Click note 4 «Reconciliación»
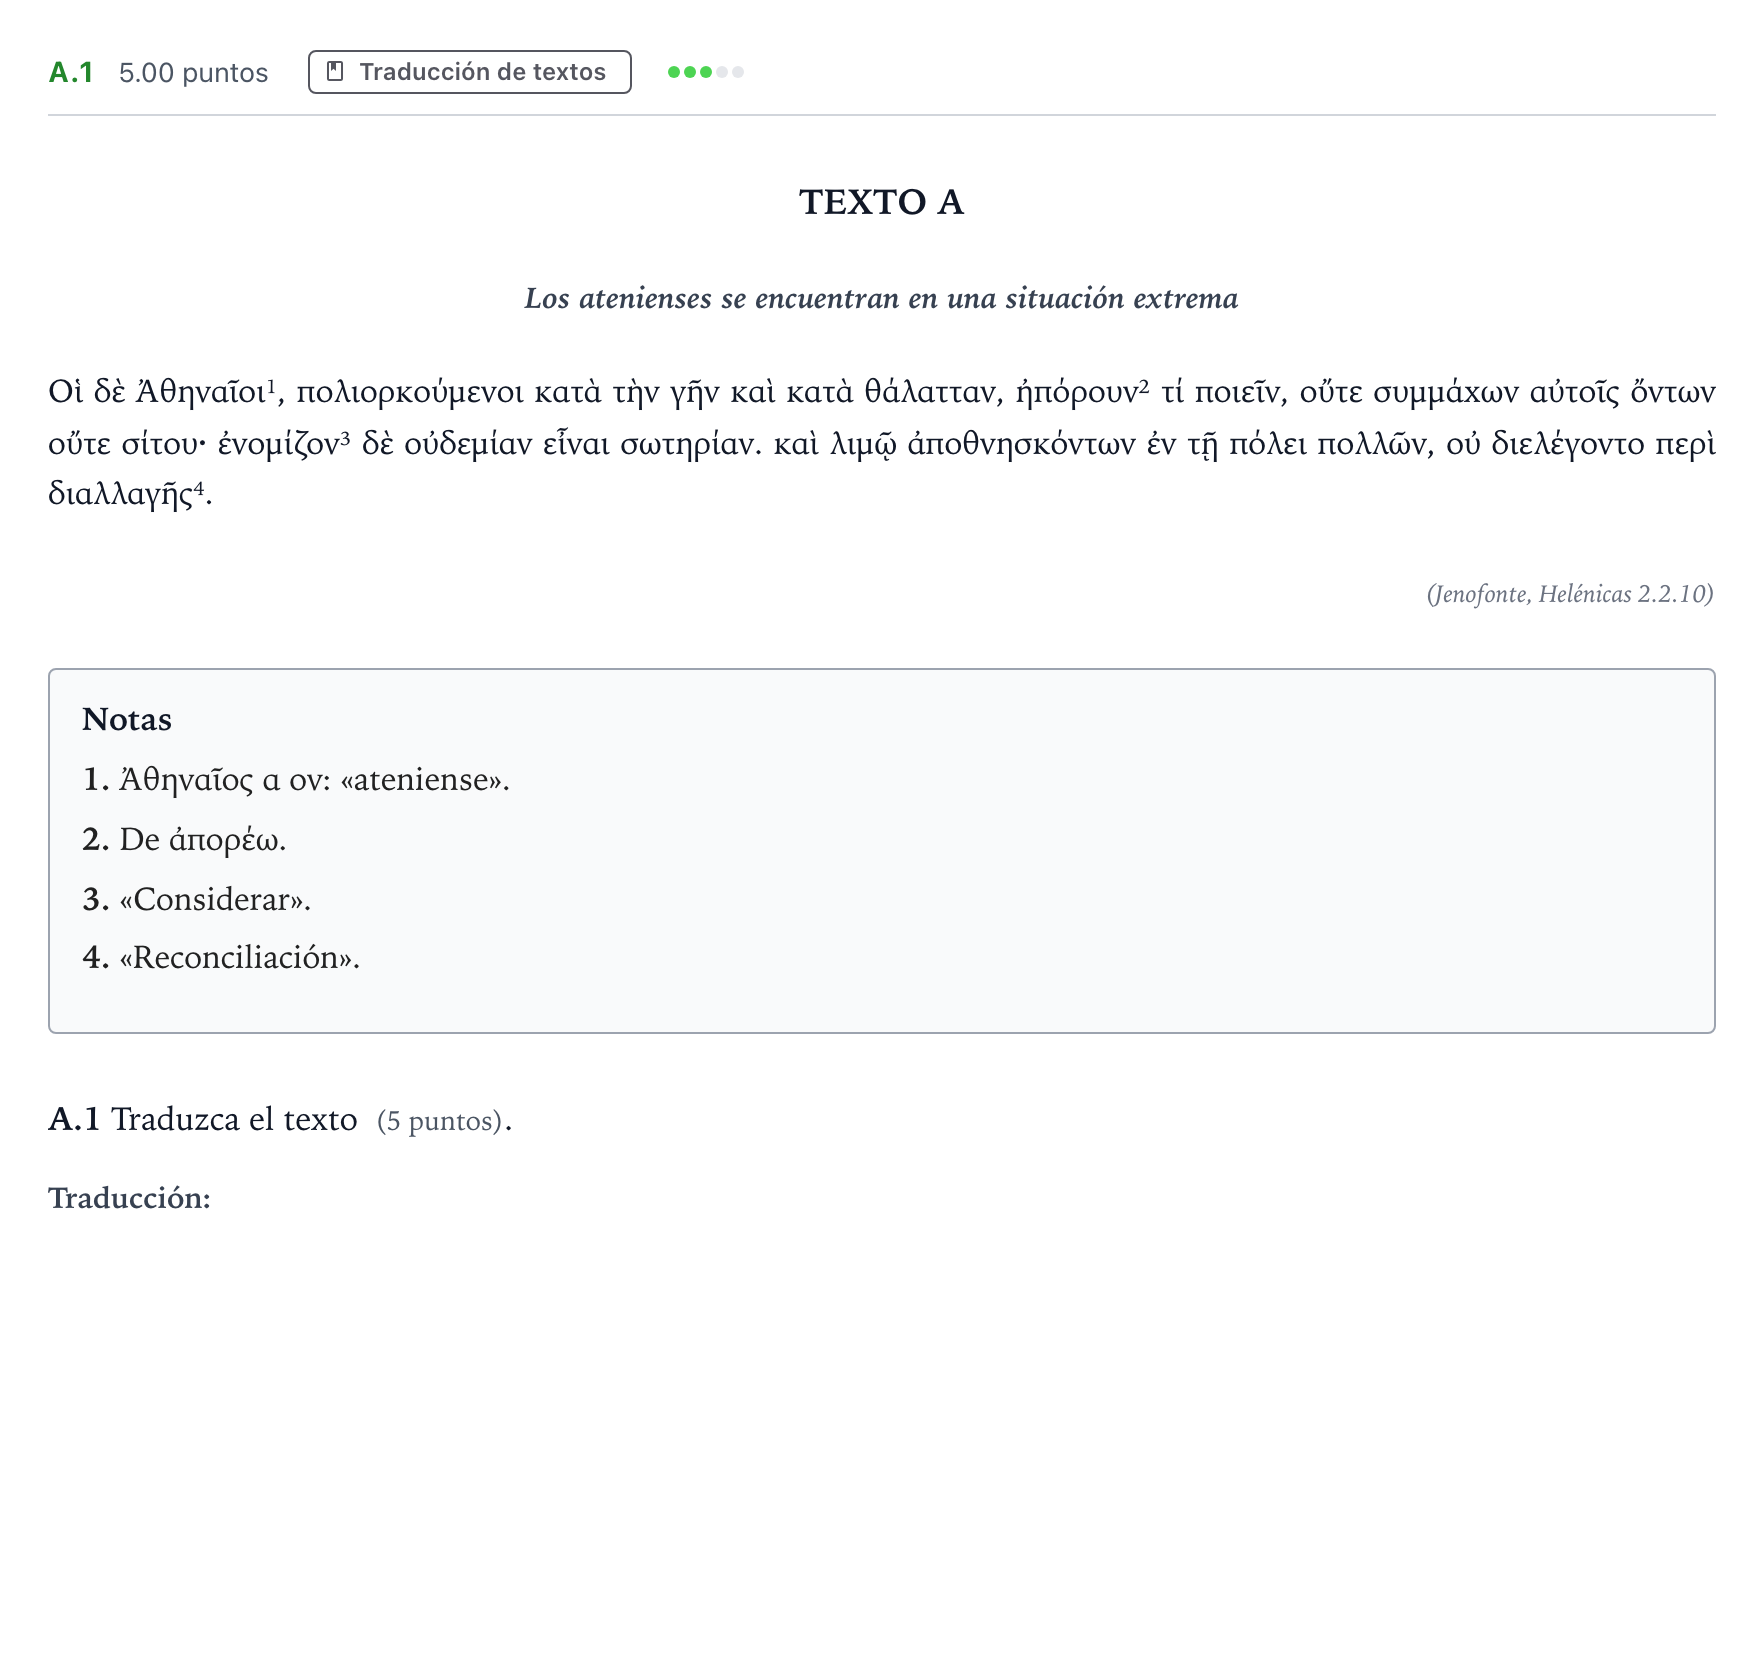This screenshot has width=1764, height=1658. (221, 957)
